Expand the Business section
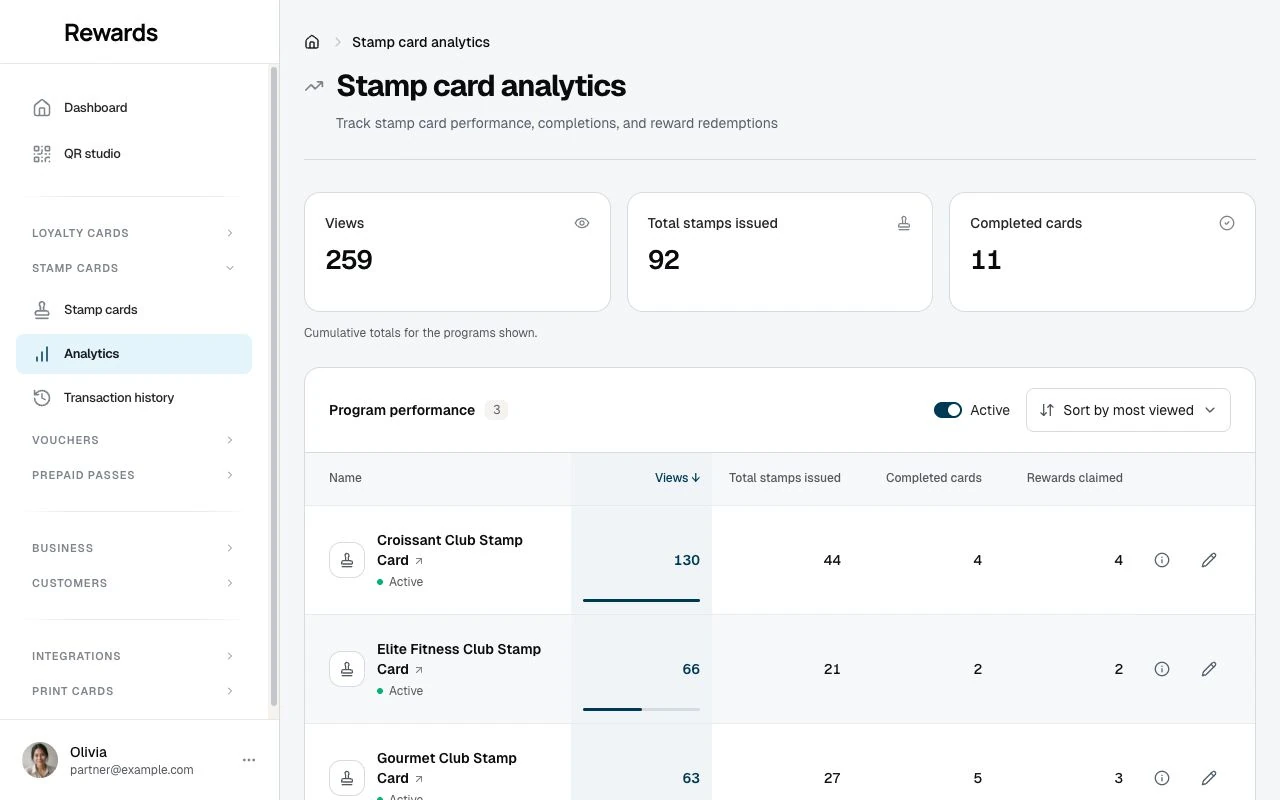This screenshot has width=1280, height=800. [134, 548]
